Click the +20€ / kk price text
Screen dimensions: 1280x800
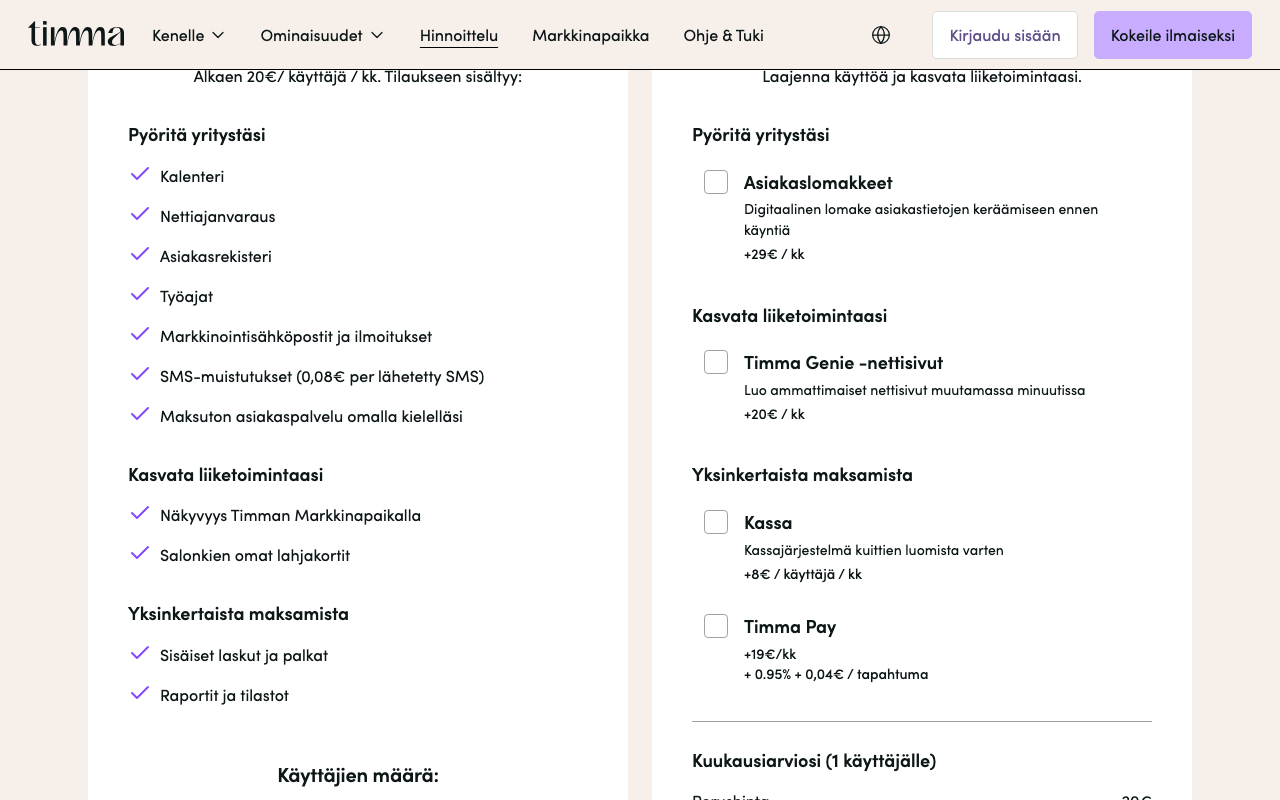click(774, 414)
